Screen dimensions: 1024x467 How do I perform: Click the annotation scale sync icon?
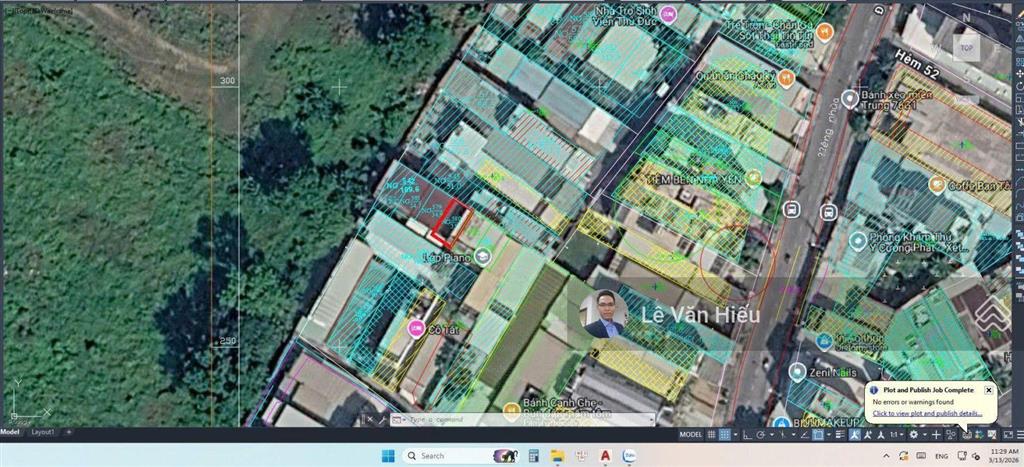(x=881, y=434)
